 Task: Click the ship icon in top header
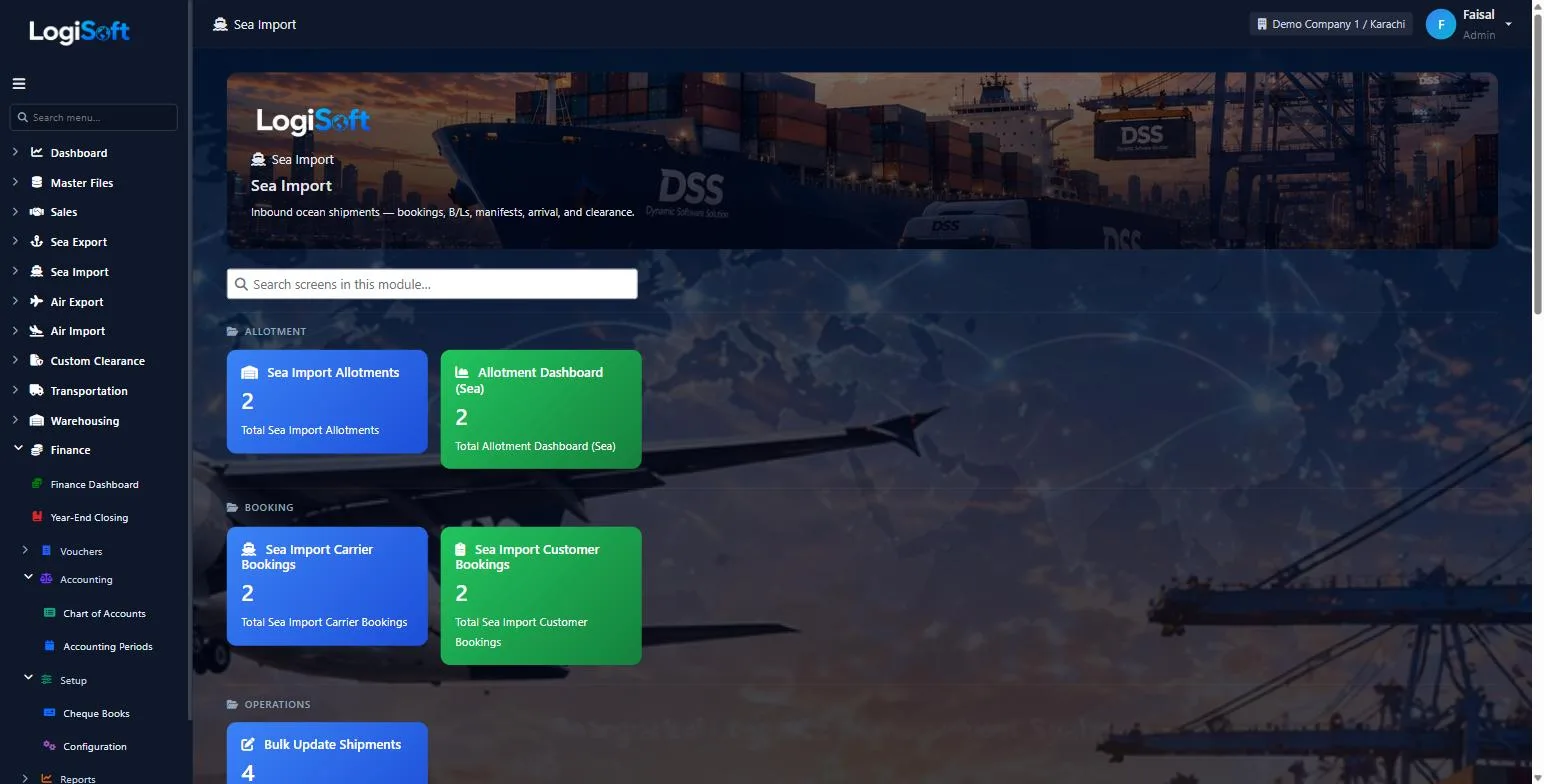220,24
